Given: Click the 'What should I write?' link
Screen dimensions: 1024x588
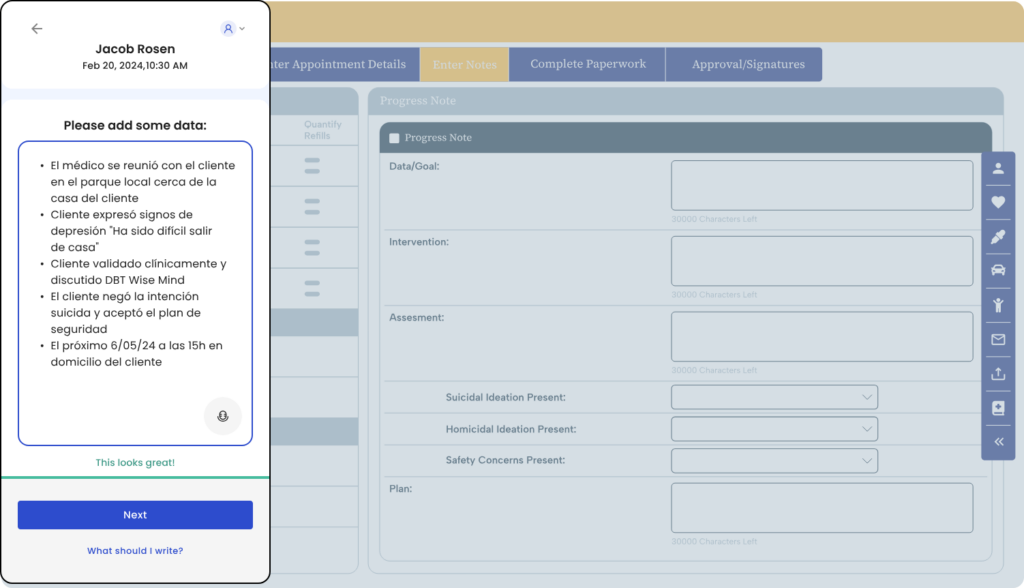Looking at the screenshot, I should [x=135, y=550].
